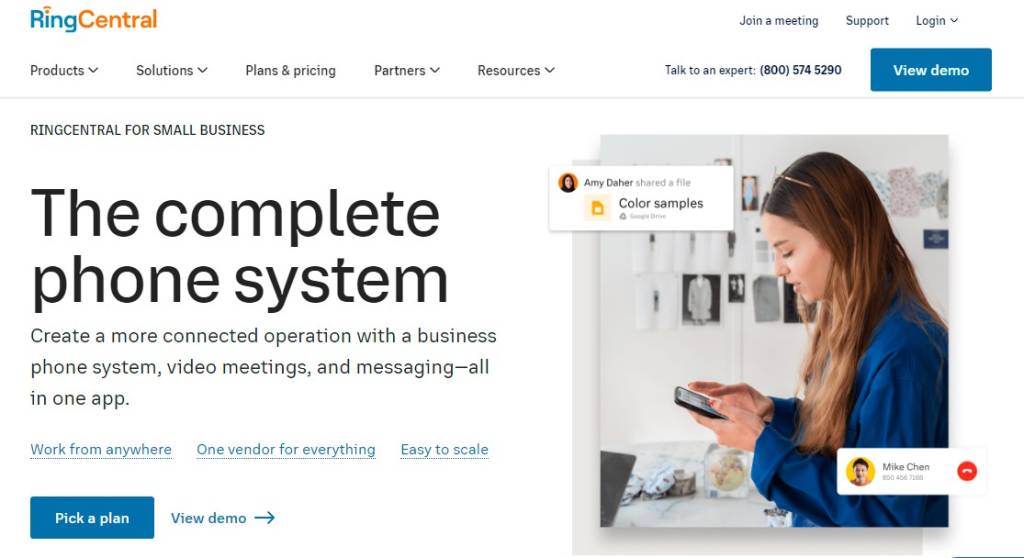Click the yellow Google Drive file icon
Viewport: 1024px width, 558px height.
597,208
